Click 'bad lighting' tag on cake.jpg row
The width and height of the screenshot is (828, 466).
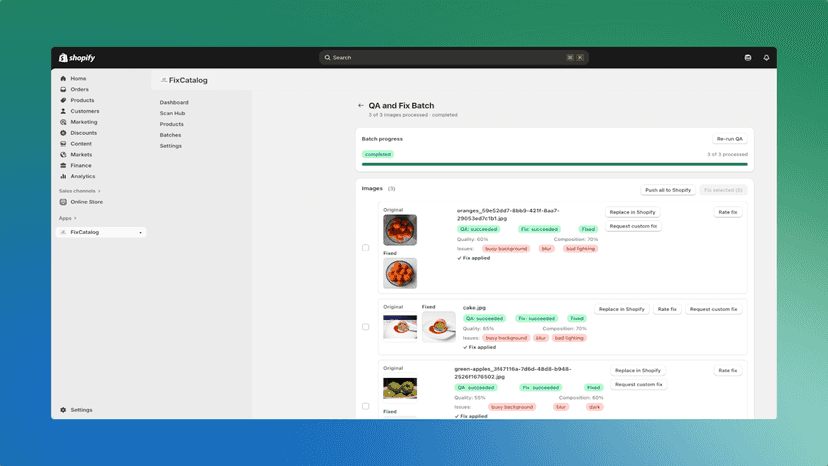[x=569, y=338]
